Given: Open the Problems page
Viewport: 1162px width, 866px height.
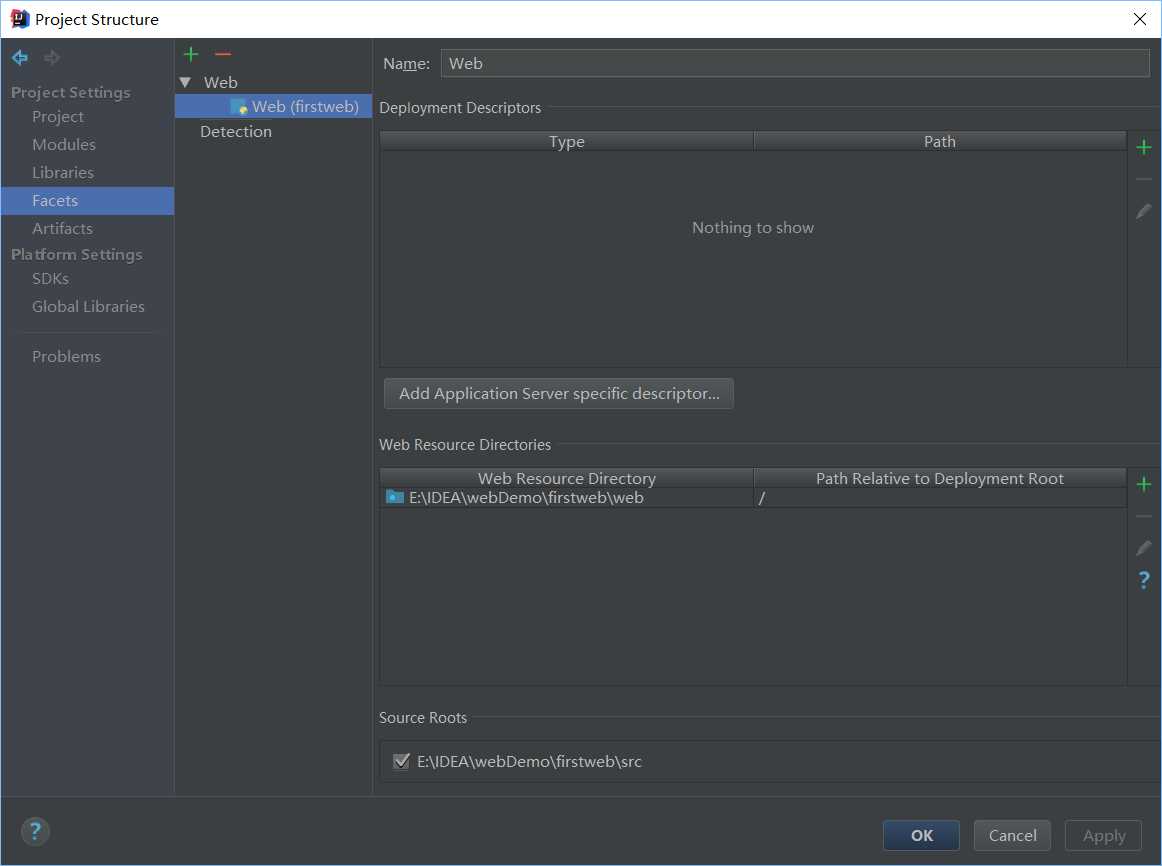Looking at the screenshot, I should pyautogui.click(x=66, y=356).
